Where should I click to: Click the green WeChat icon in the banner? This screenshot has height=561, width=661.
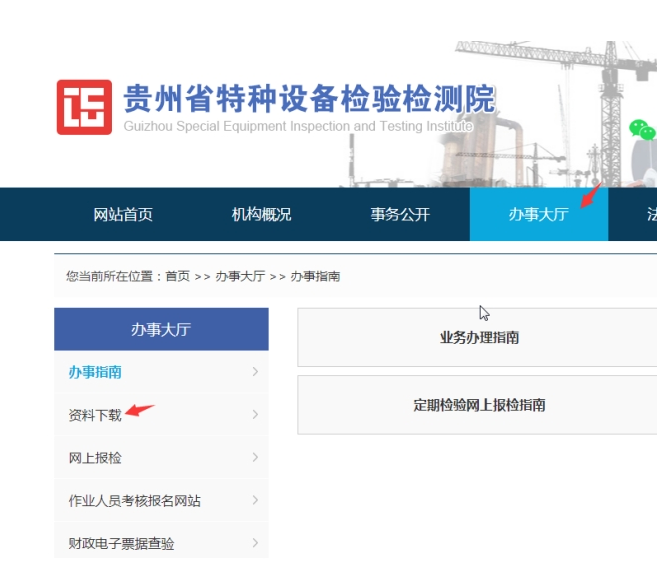[642, 130]
